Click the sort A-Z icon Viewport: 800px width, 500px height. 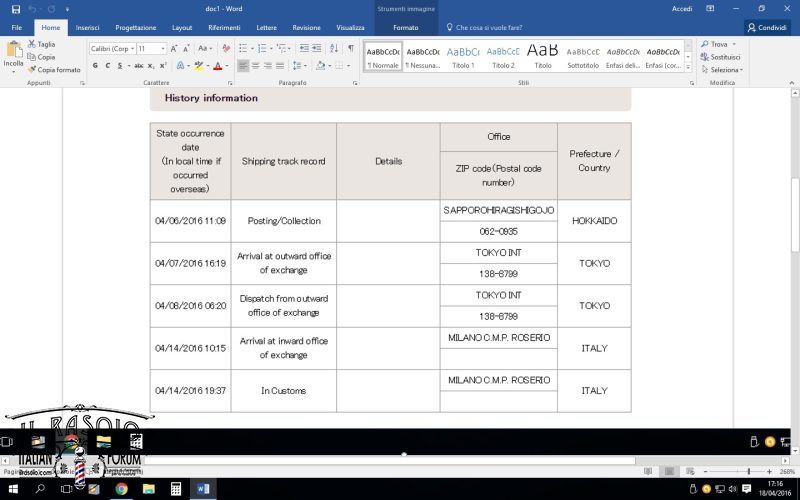click(334, 48)
